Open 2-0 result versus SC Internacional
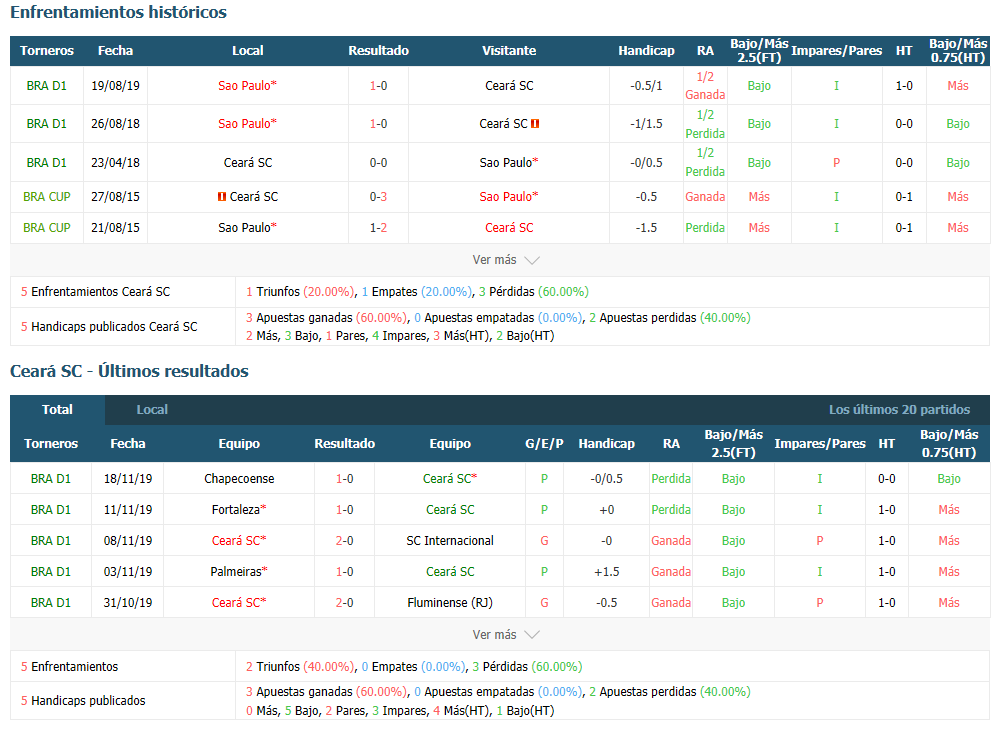Screen dimensions: 1008x732 345,540
